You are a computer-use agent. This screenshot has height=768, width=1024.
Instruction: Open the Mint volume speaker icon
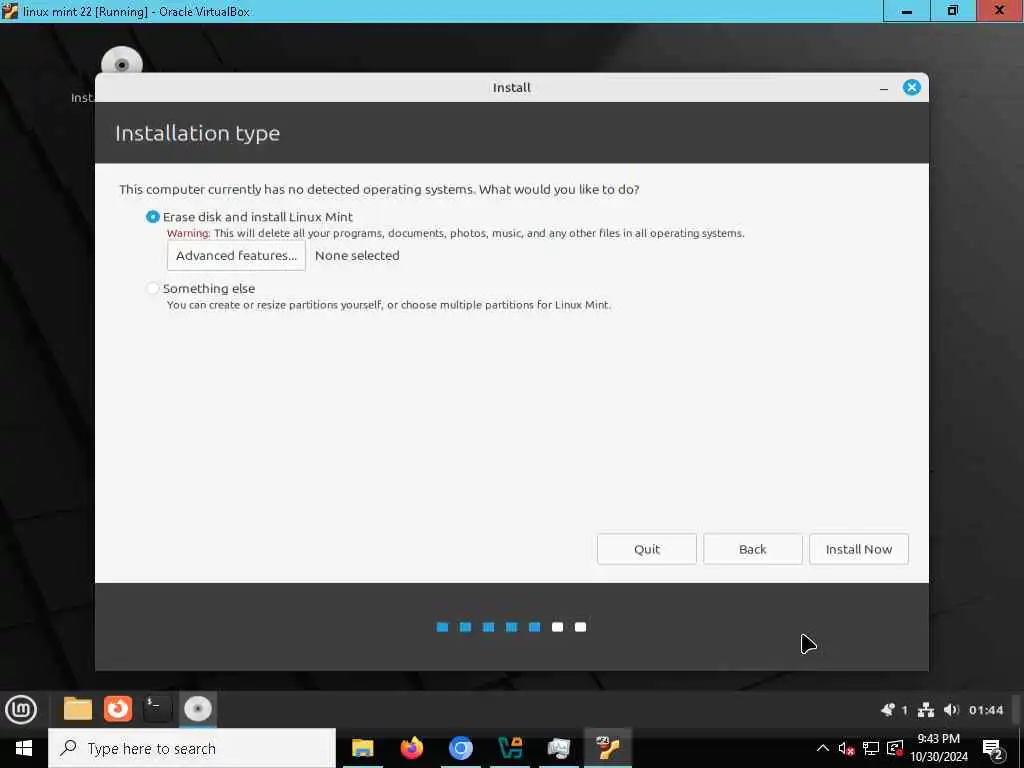[952, 710]
